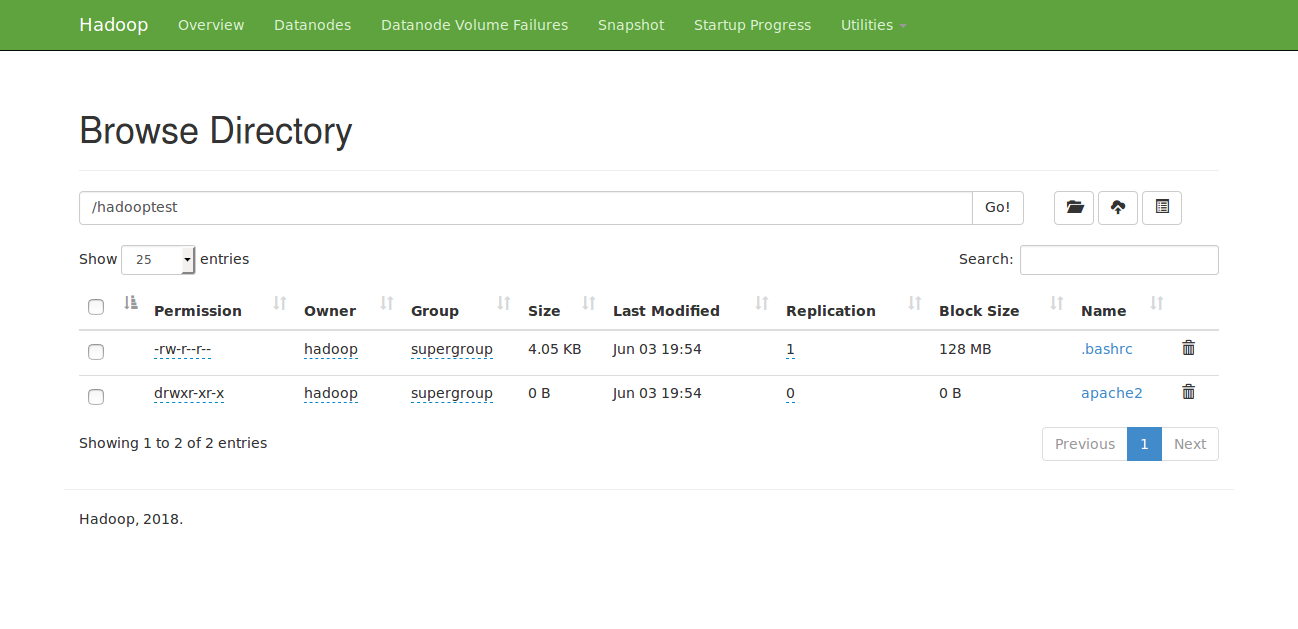The width and height of the screenshot is (1298, 629).
Task: Select page 1 in pagination
Action: click(1144, 444)
